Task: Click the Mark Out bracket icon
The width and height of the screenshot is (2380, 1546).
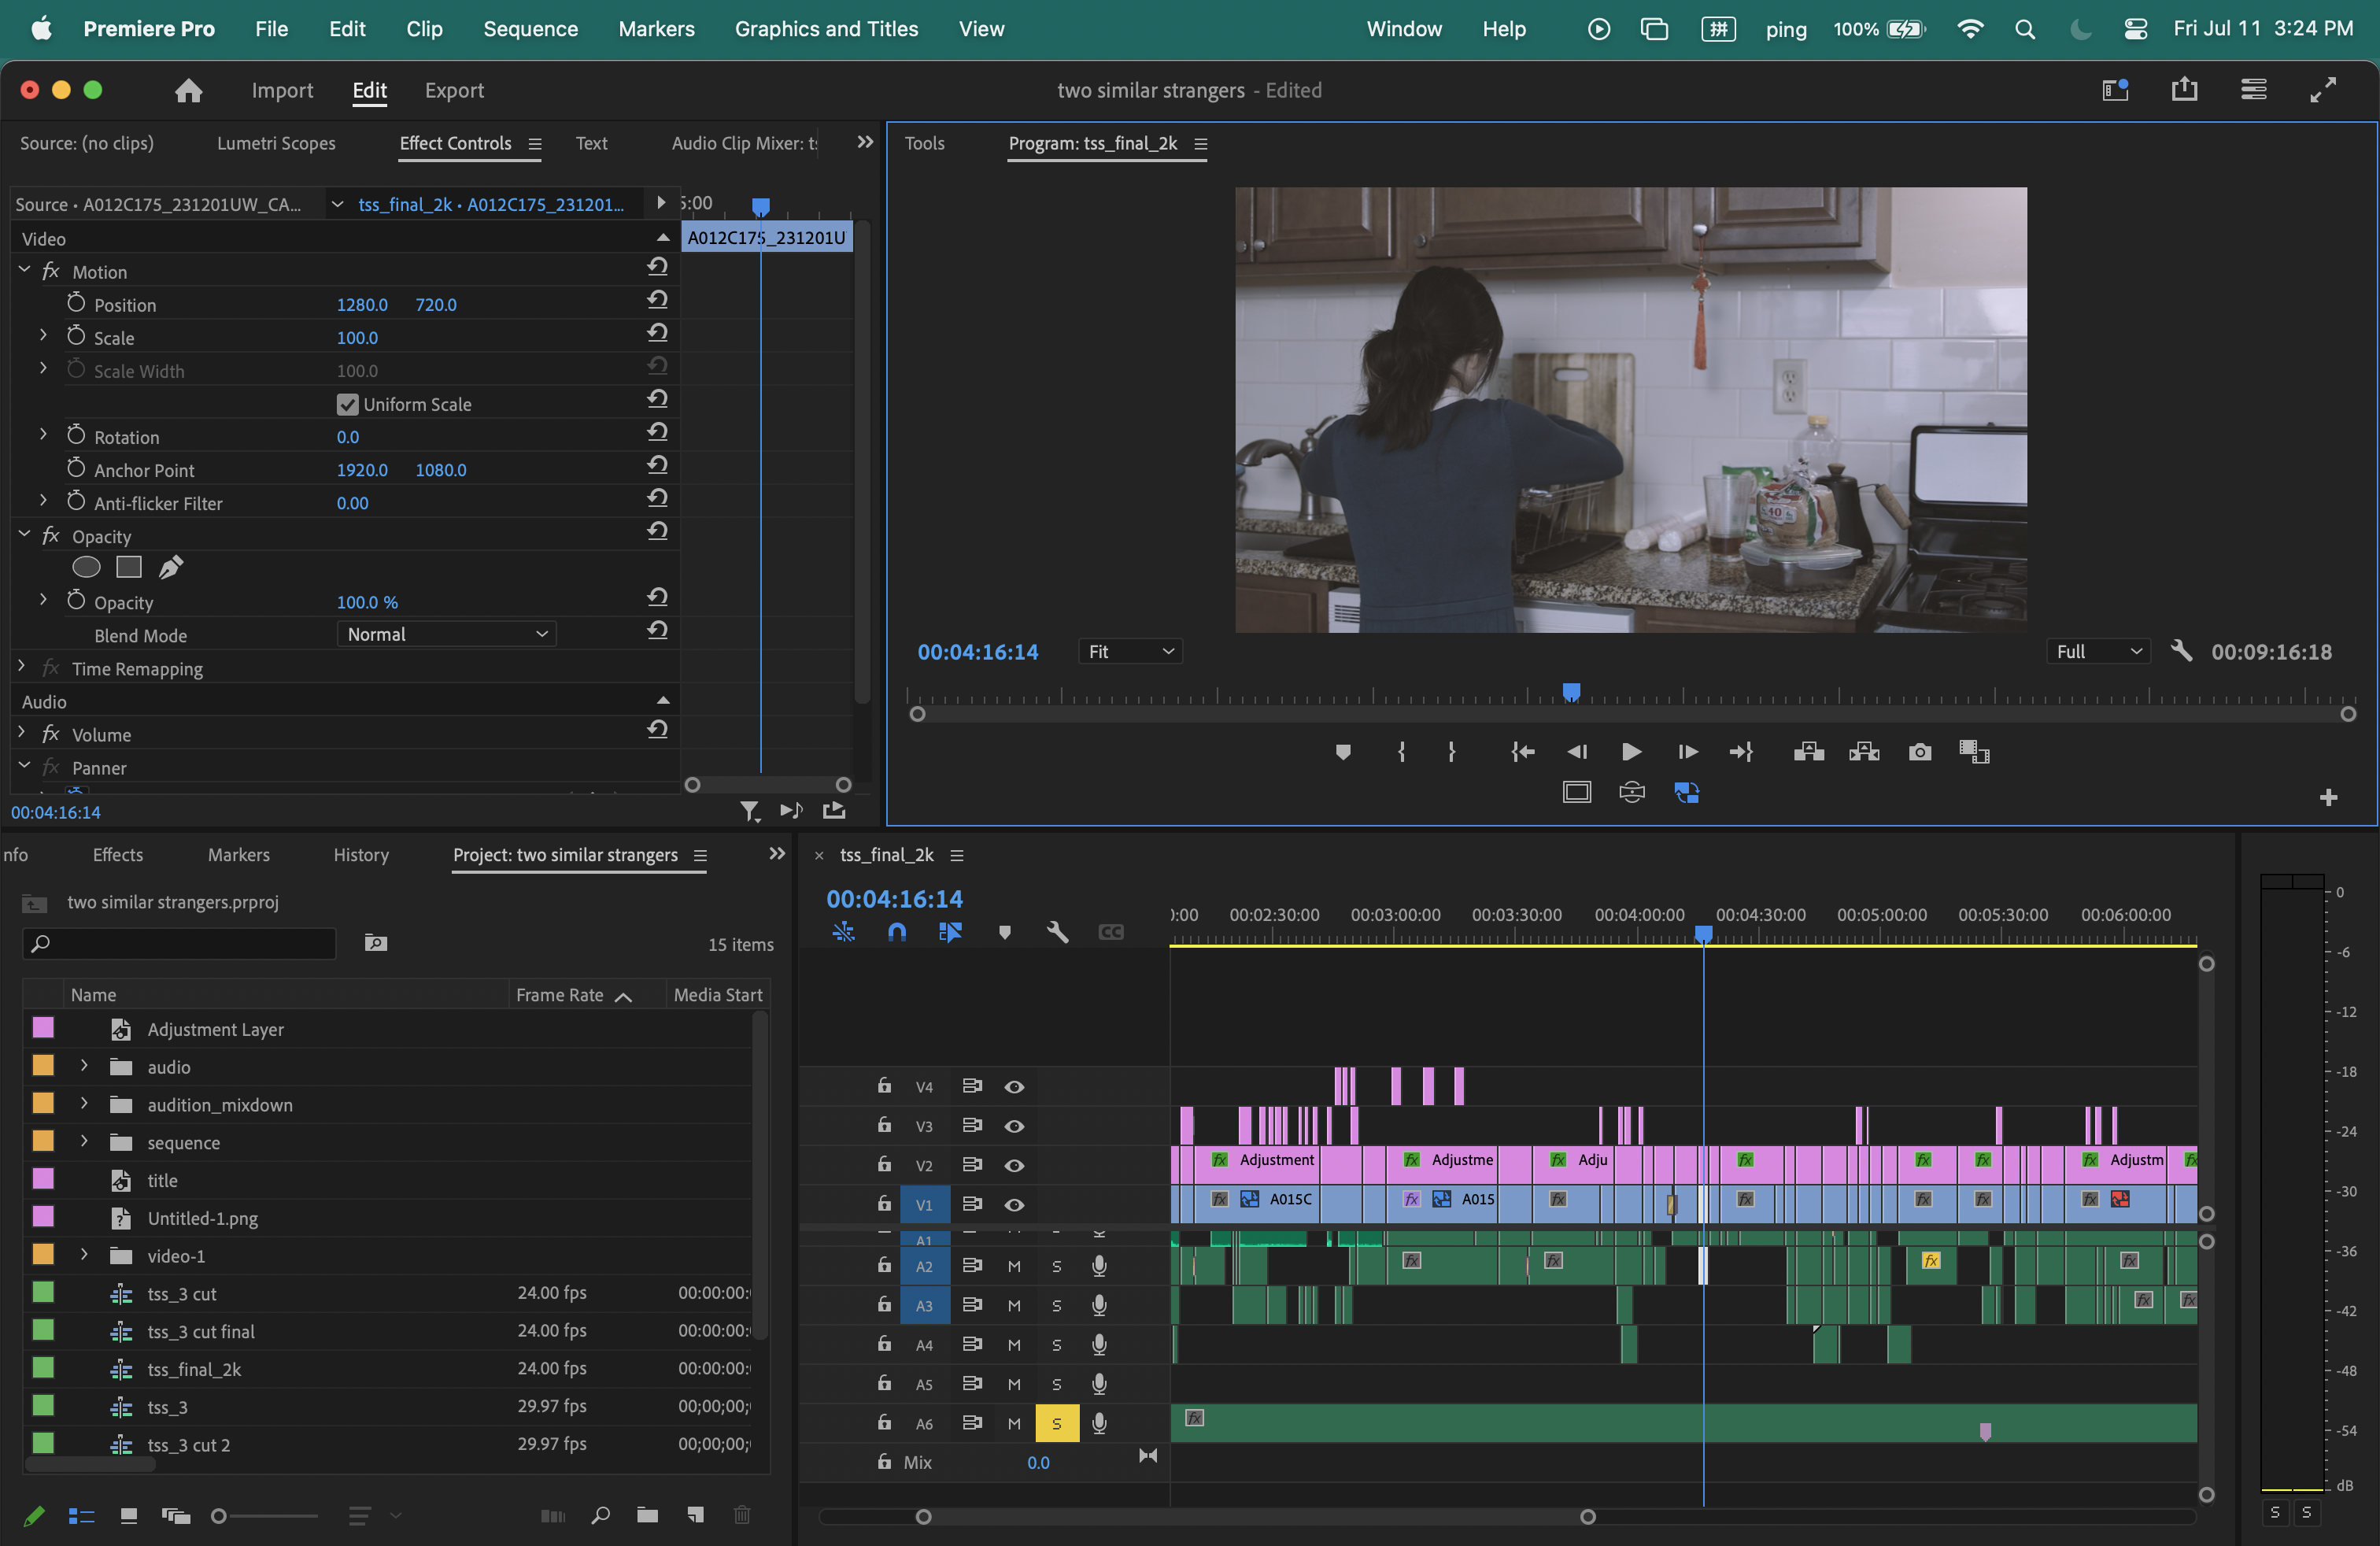Action: [1452, 752]
